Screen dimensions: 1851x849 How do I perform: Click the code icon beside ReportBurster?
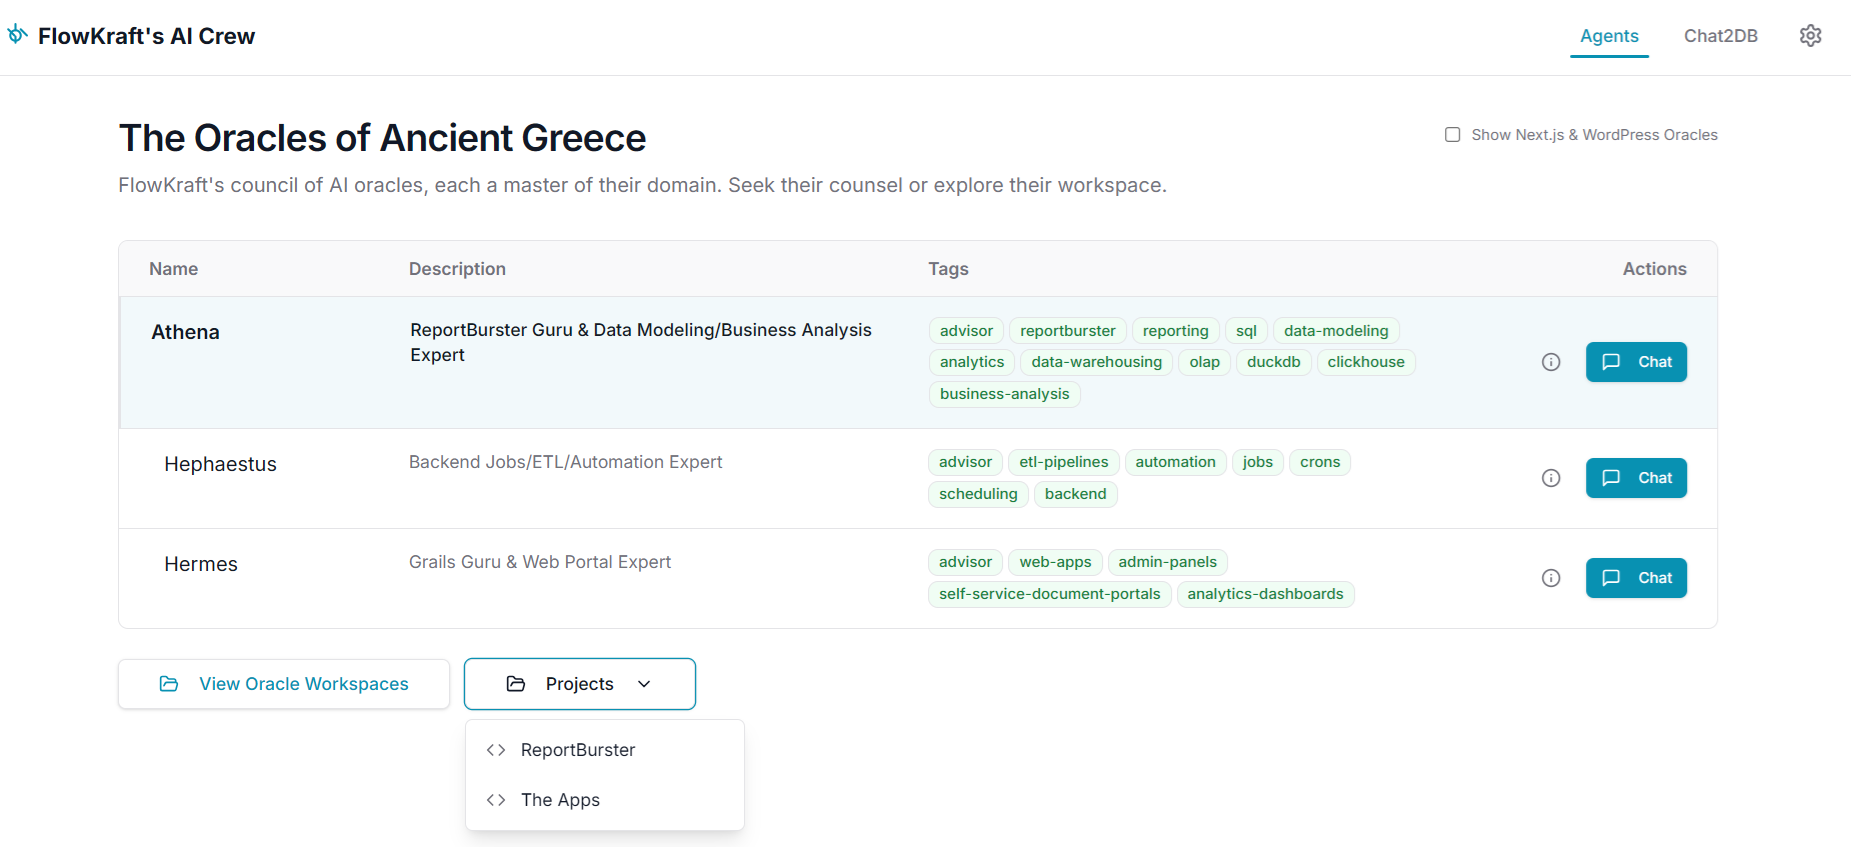point(496,750)
